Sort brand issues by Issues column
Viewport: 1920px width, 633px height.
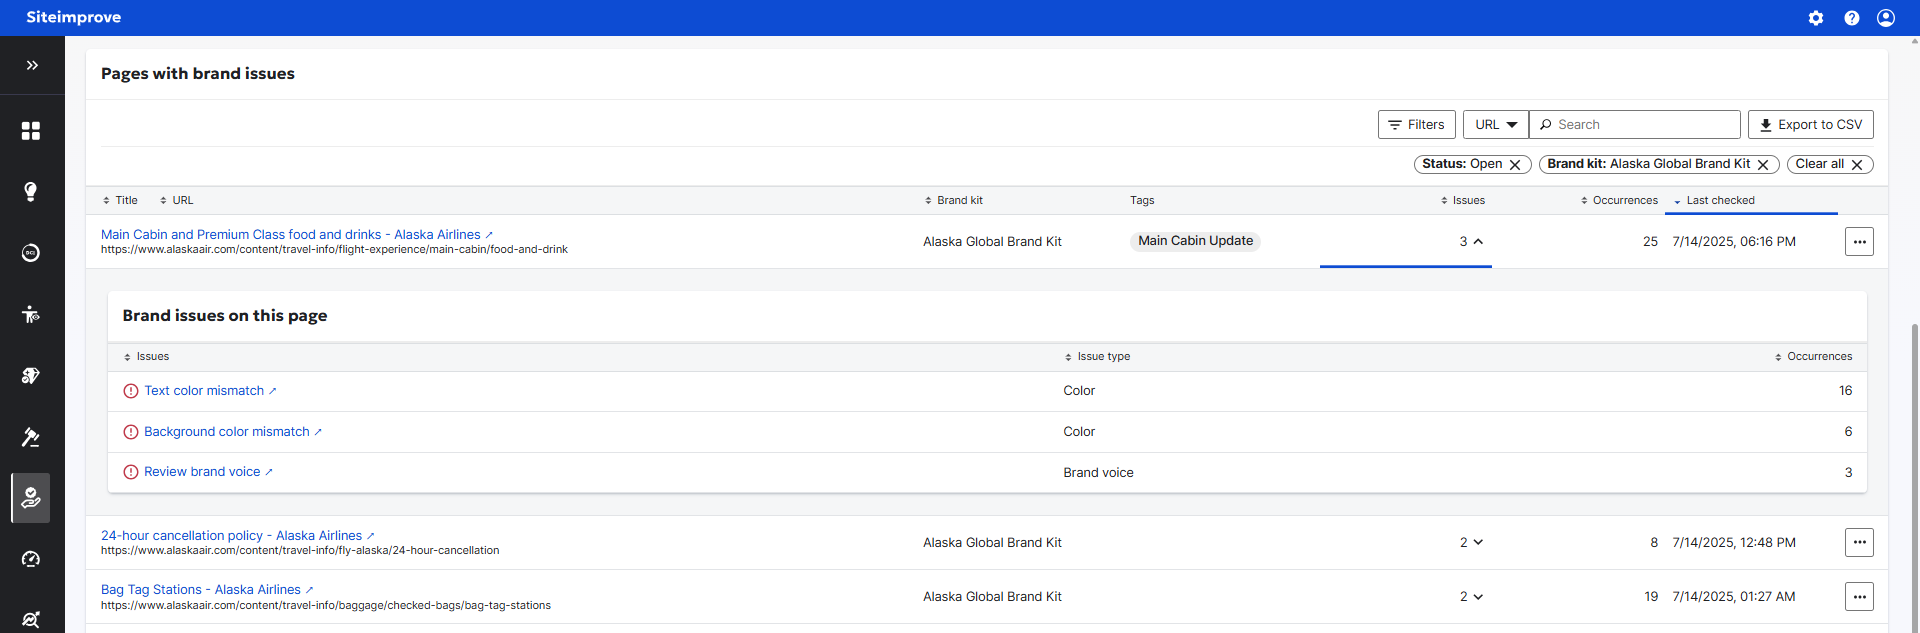tap(146, 357)
